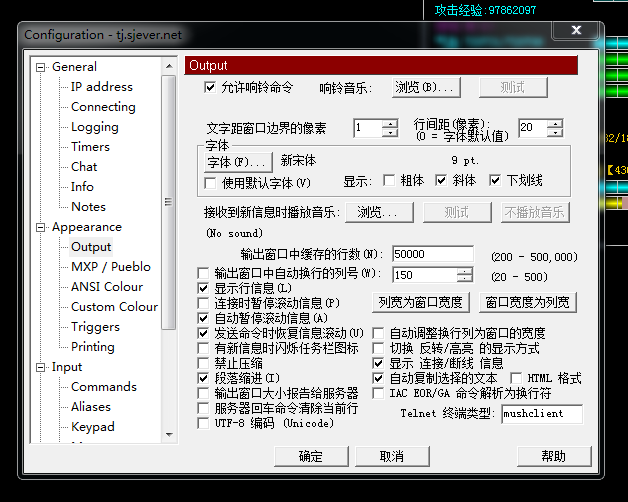Click 确定 to confirm settings
Screen dimensions: 628x502
(x=311, y=457)
